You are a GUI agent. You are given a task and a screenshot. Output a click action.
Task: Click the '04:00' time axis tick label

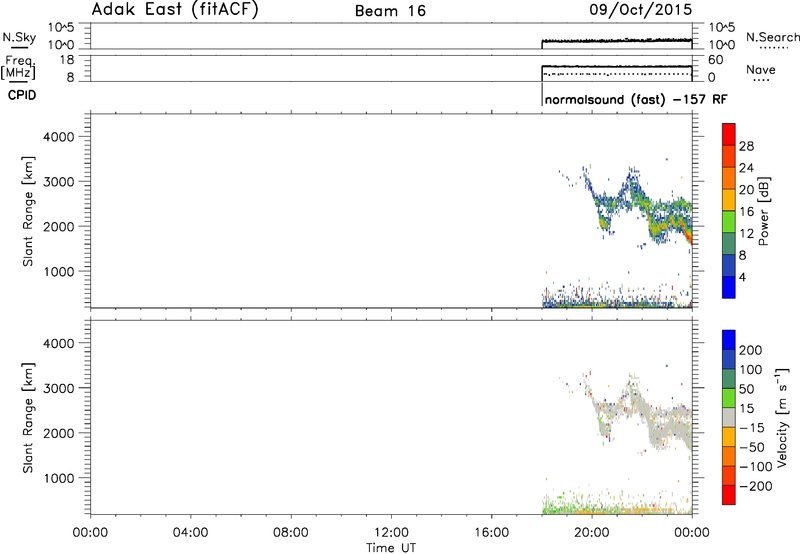coord(190,533)
